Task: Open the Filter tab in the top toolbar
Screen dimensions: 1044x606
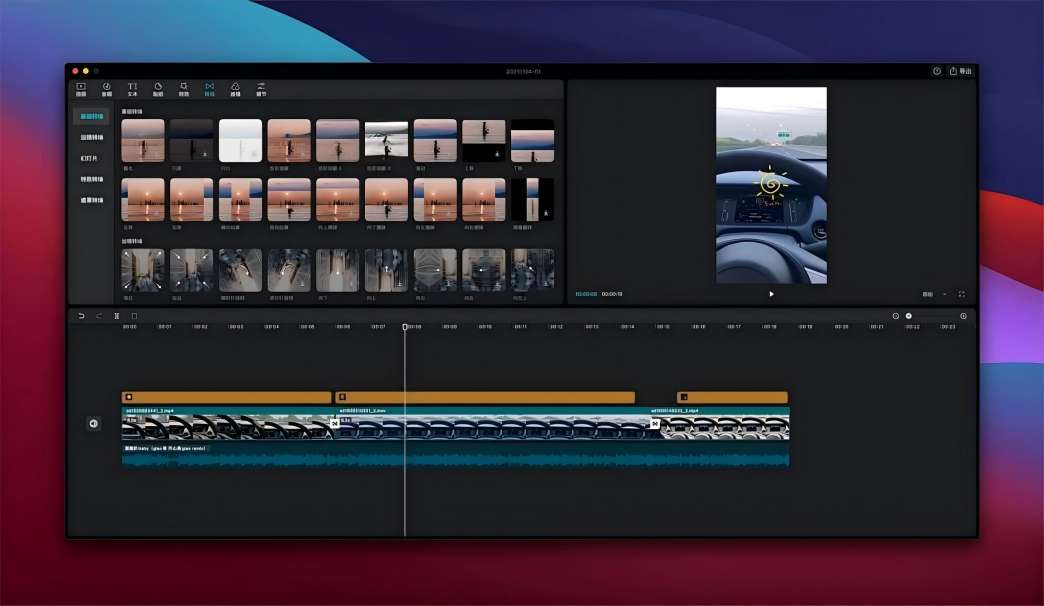Action: pyautogui.click(x=235, y=89)
